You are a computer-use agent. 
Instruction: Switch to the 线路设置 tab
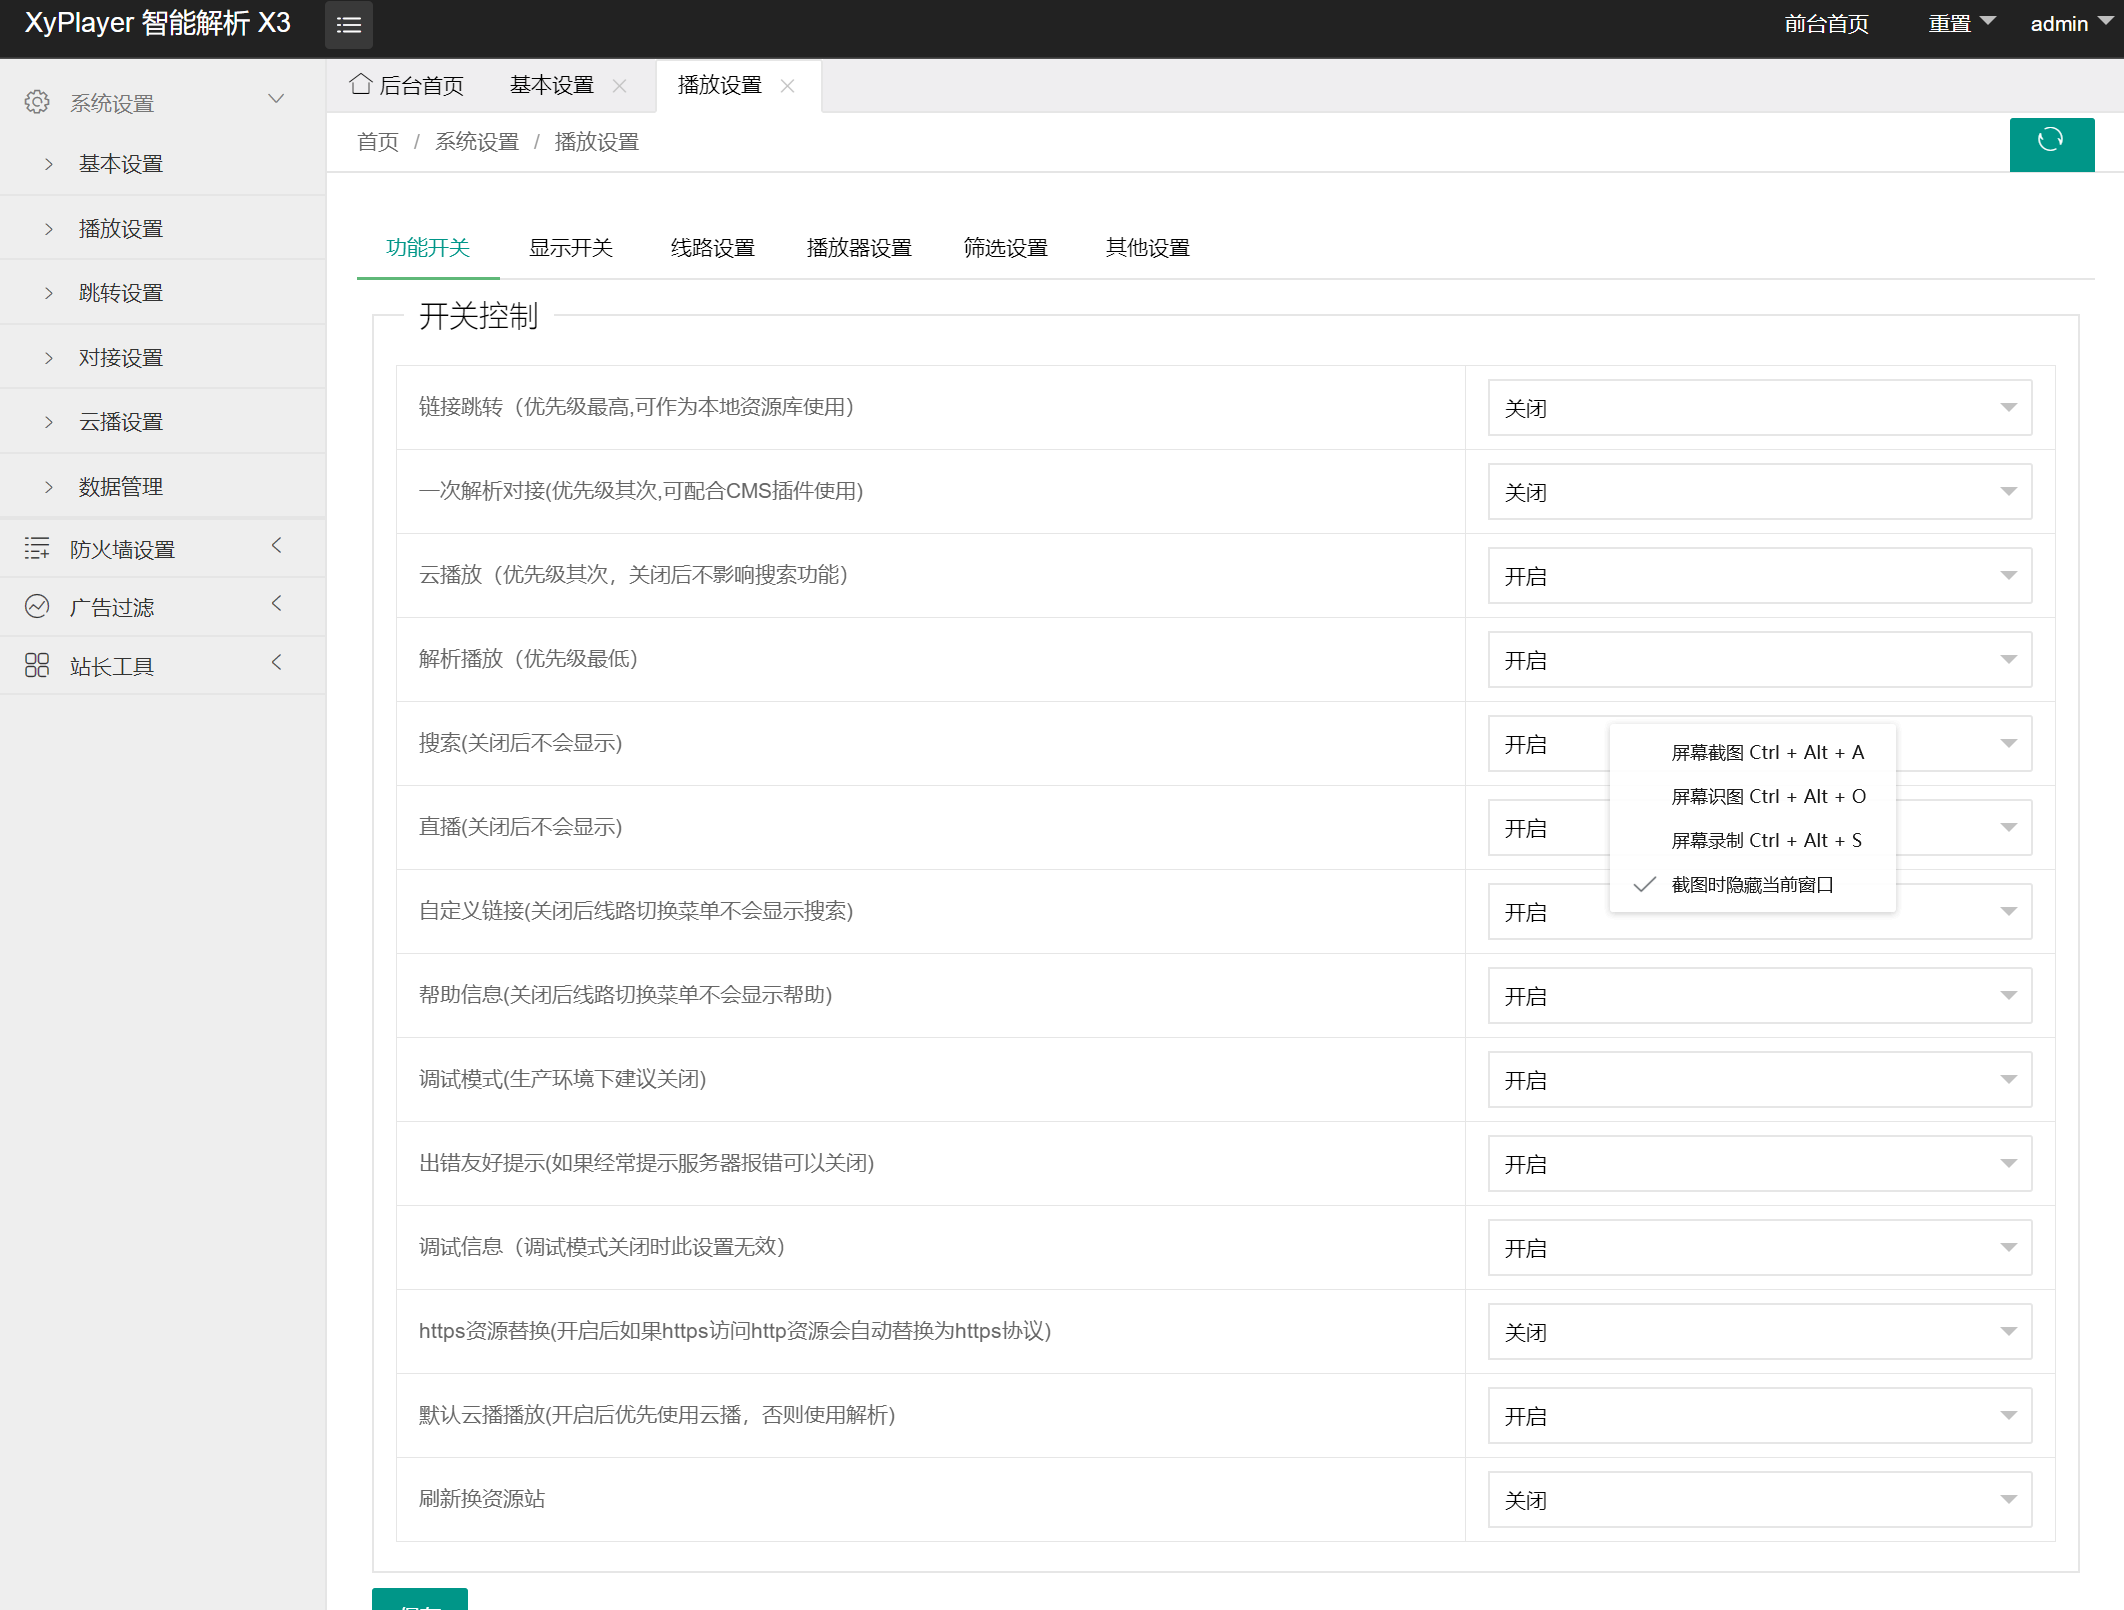pyautogui.click(x=712, y=248)
